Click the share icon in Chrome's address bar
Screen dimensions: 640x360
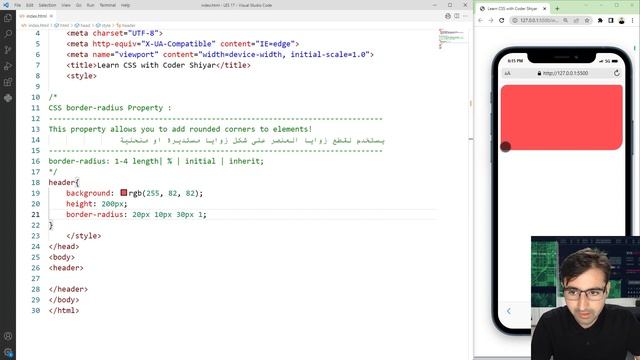(x=576, y=20)
